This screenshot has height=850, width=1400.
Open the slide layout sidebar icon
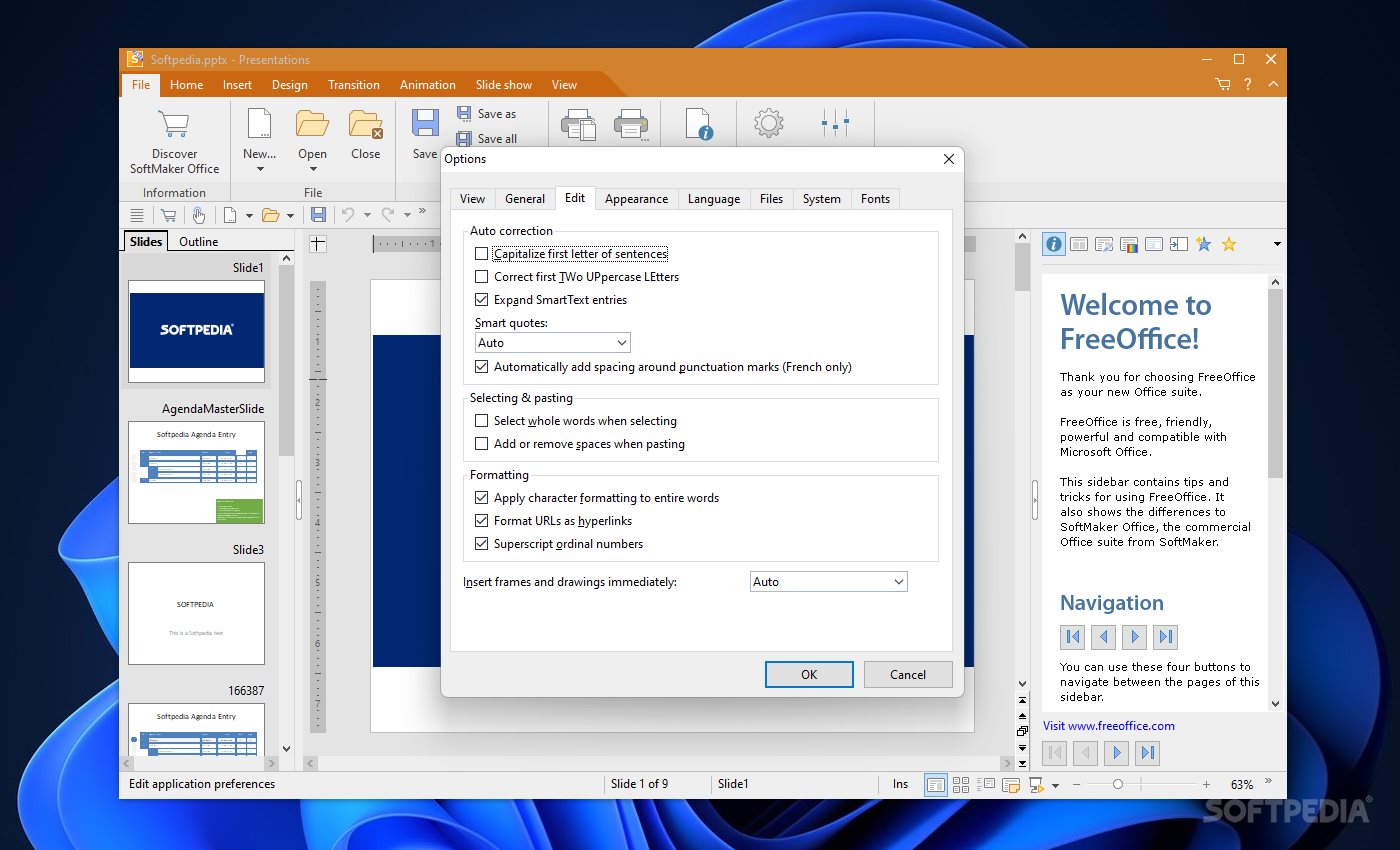[1079, 244]
